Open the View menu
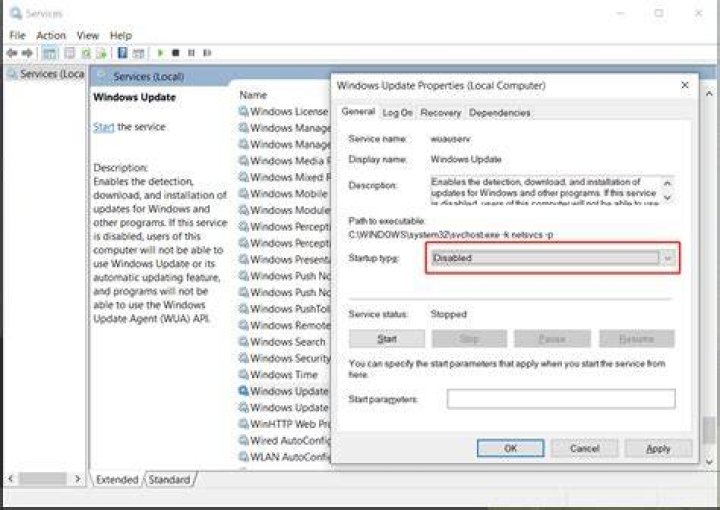This screenshot has width=720, height=510. click(88, 35)
